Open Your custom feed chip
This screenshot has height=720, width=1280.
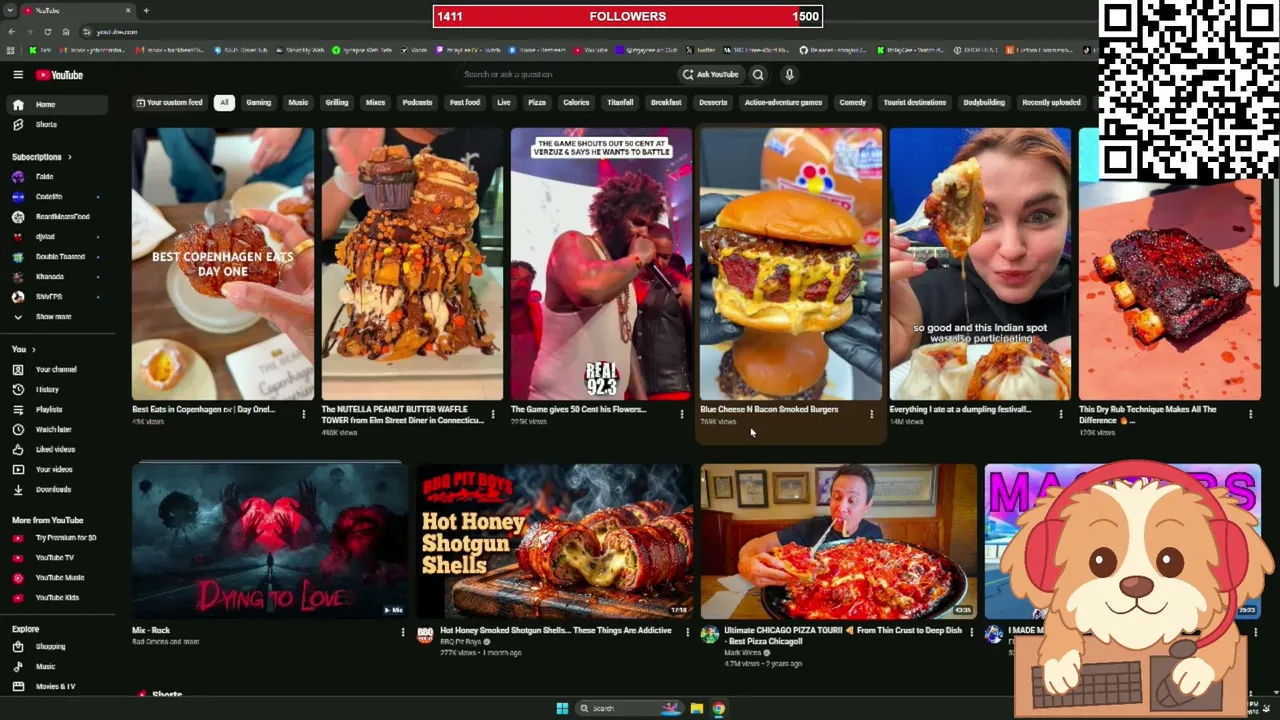pyautogui.click(x=169, y=102)
